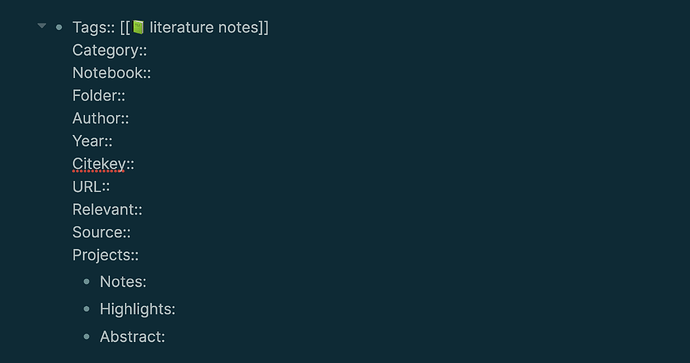Place cursor after URL:: attribute
Viewport: 690px width, 363px height.
pos(111,187)
